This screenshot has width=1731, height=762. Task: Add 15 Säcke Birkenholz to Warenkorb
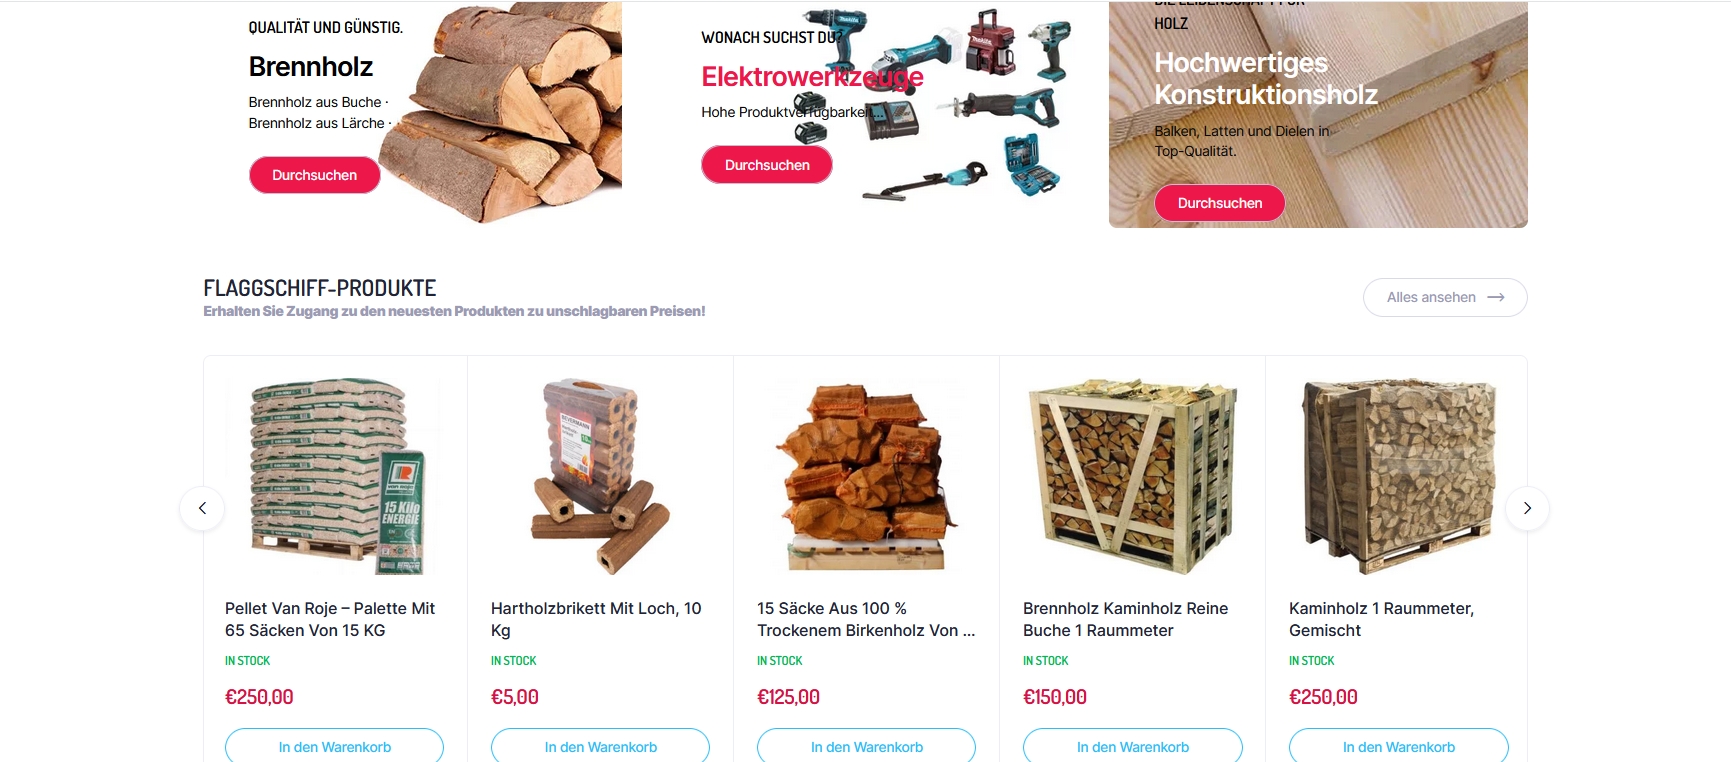click(x=867, y=746)
